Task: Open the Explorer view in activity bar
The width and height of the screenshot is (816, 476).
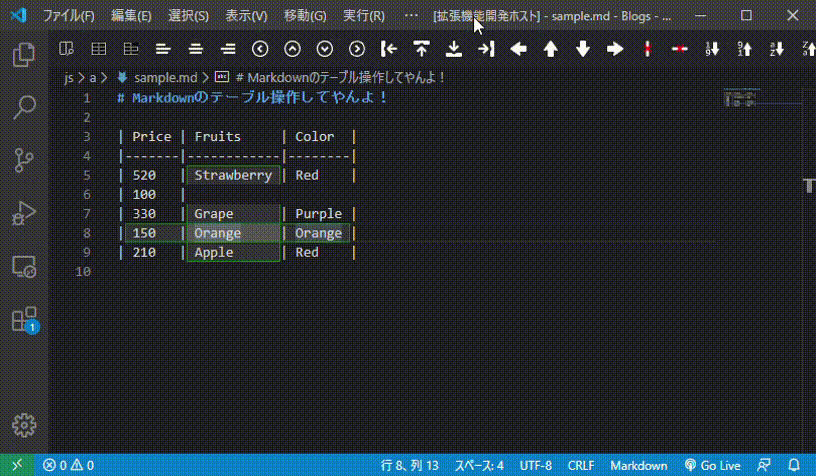Action: coord(23,55)
